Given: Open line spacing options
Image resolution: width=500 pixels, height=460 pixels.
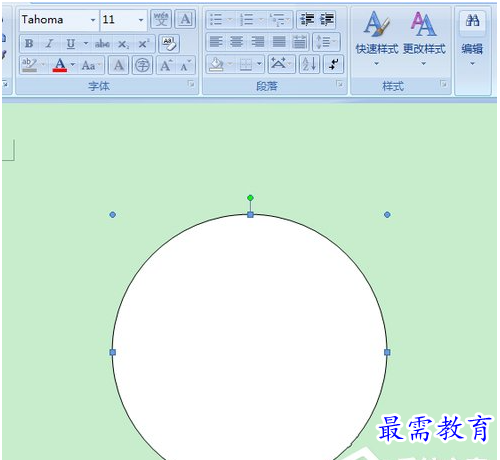Looking at the screenshot, I should coord(326,42).
